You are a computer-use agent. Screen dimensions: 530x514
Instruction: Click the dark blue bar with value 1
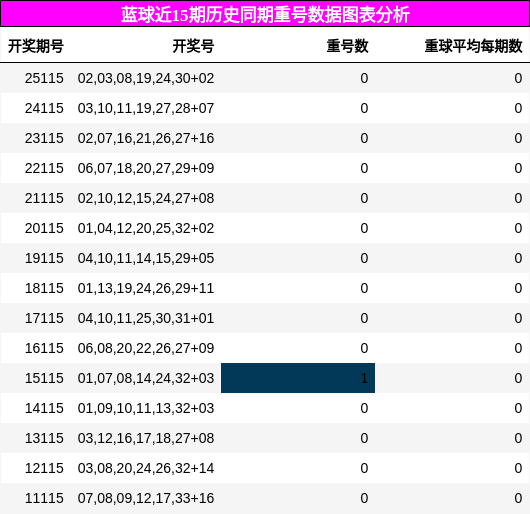298,378
